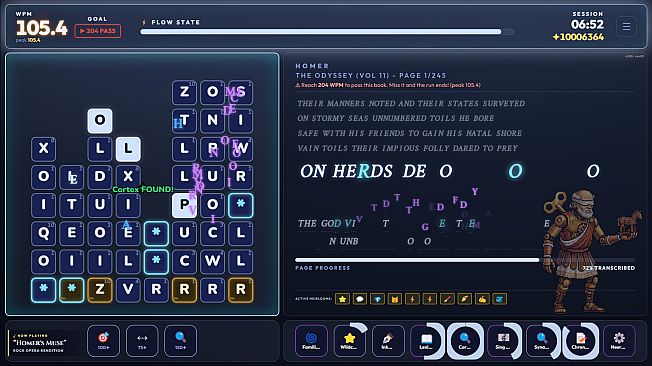Inspect the star heirloom icon
The image size is (652, 366).
point(342,299)
